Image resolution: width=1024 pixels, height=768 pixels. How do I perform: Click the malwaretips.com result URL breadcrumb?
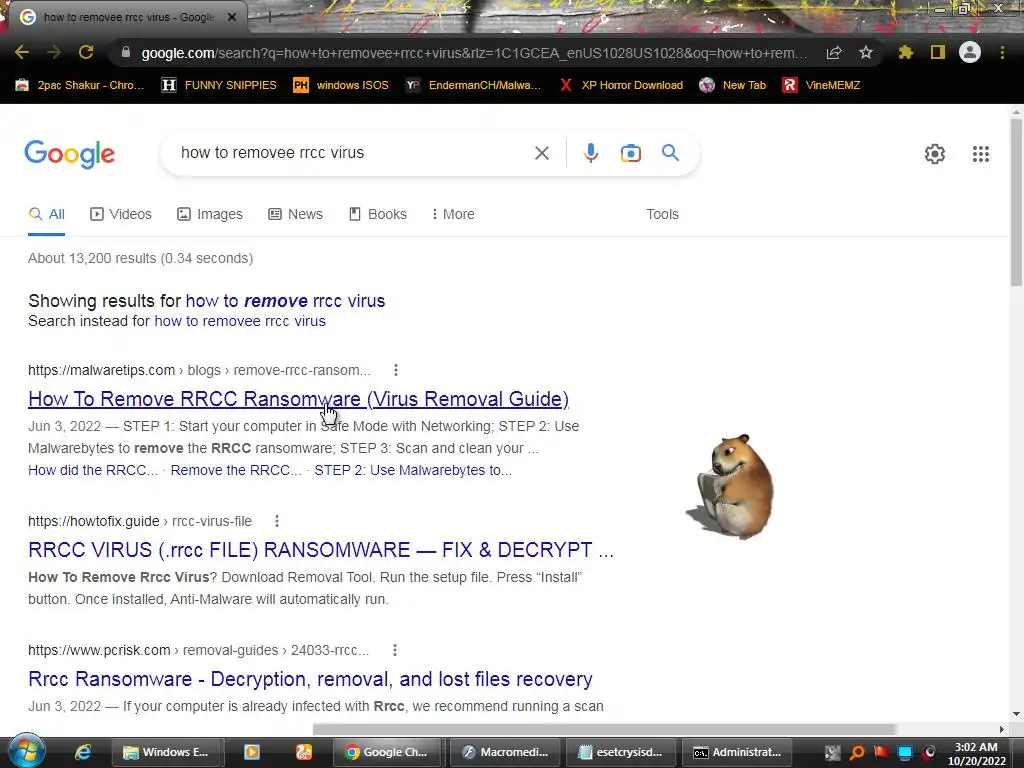coord(199,370)
